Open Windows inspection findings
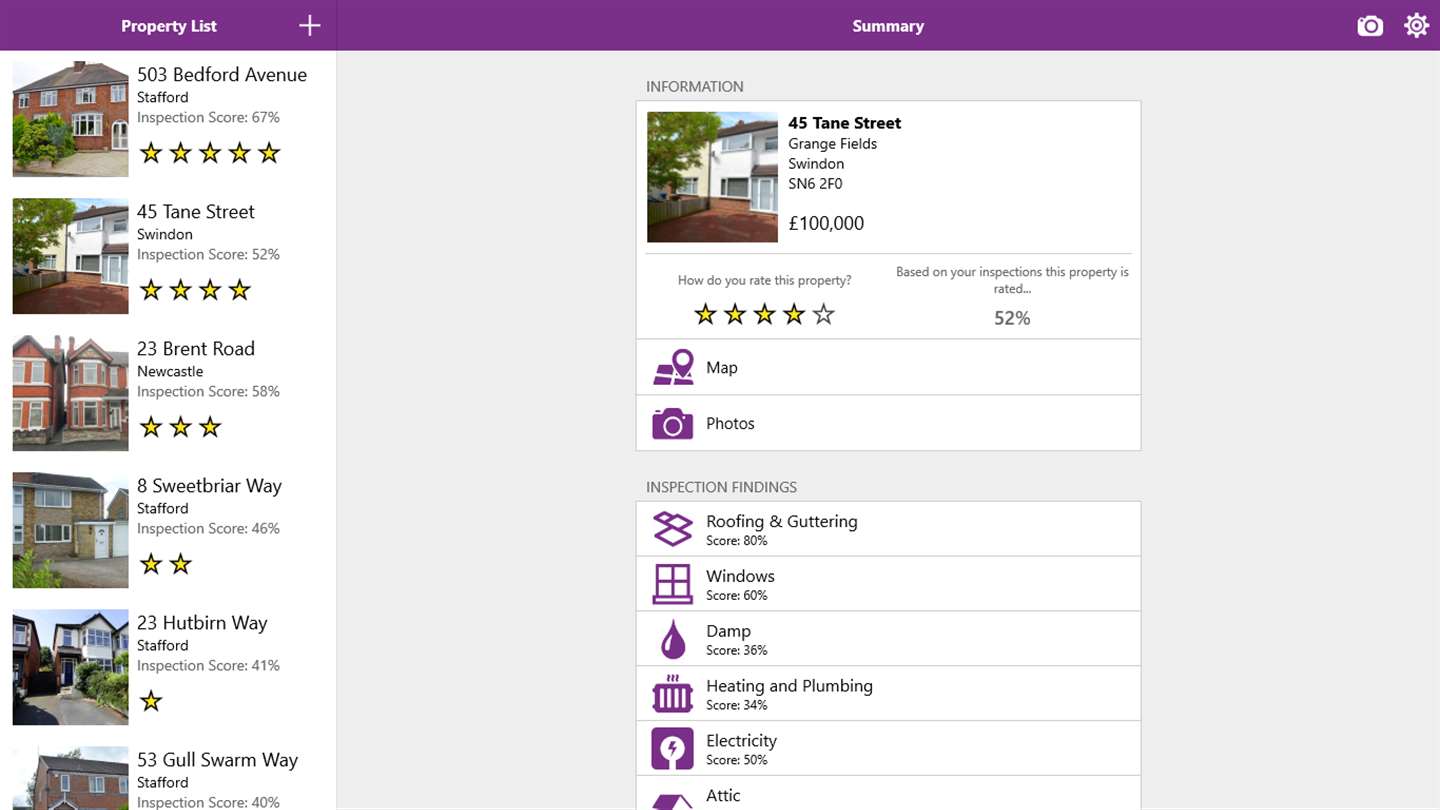 point(888,584)
